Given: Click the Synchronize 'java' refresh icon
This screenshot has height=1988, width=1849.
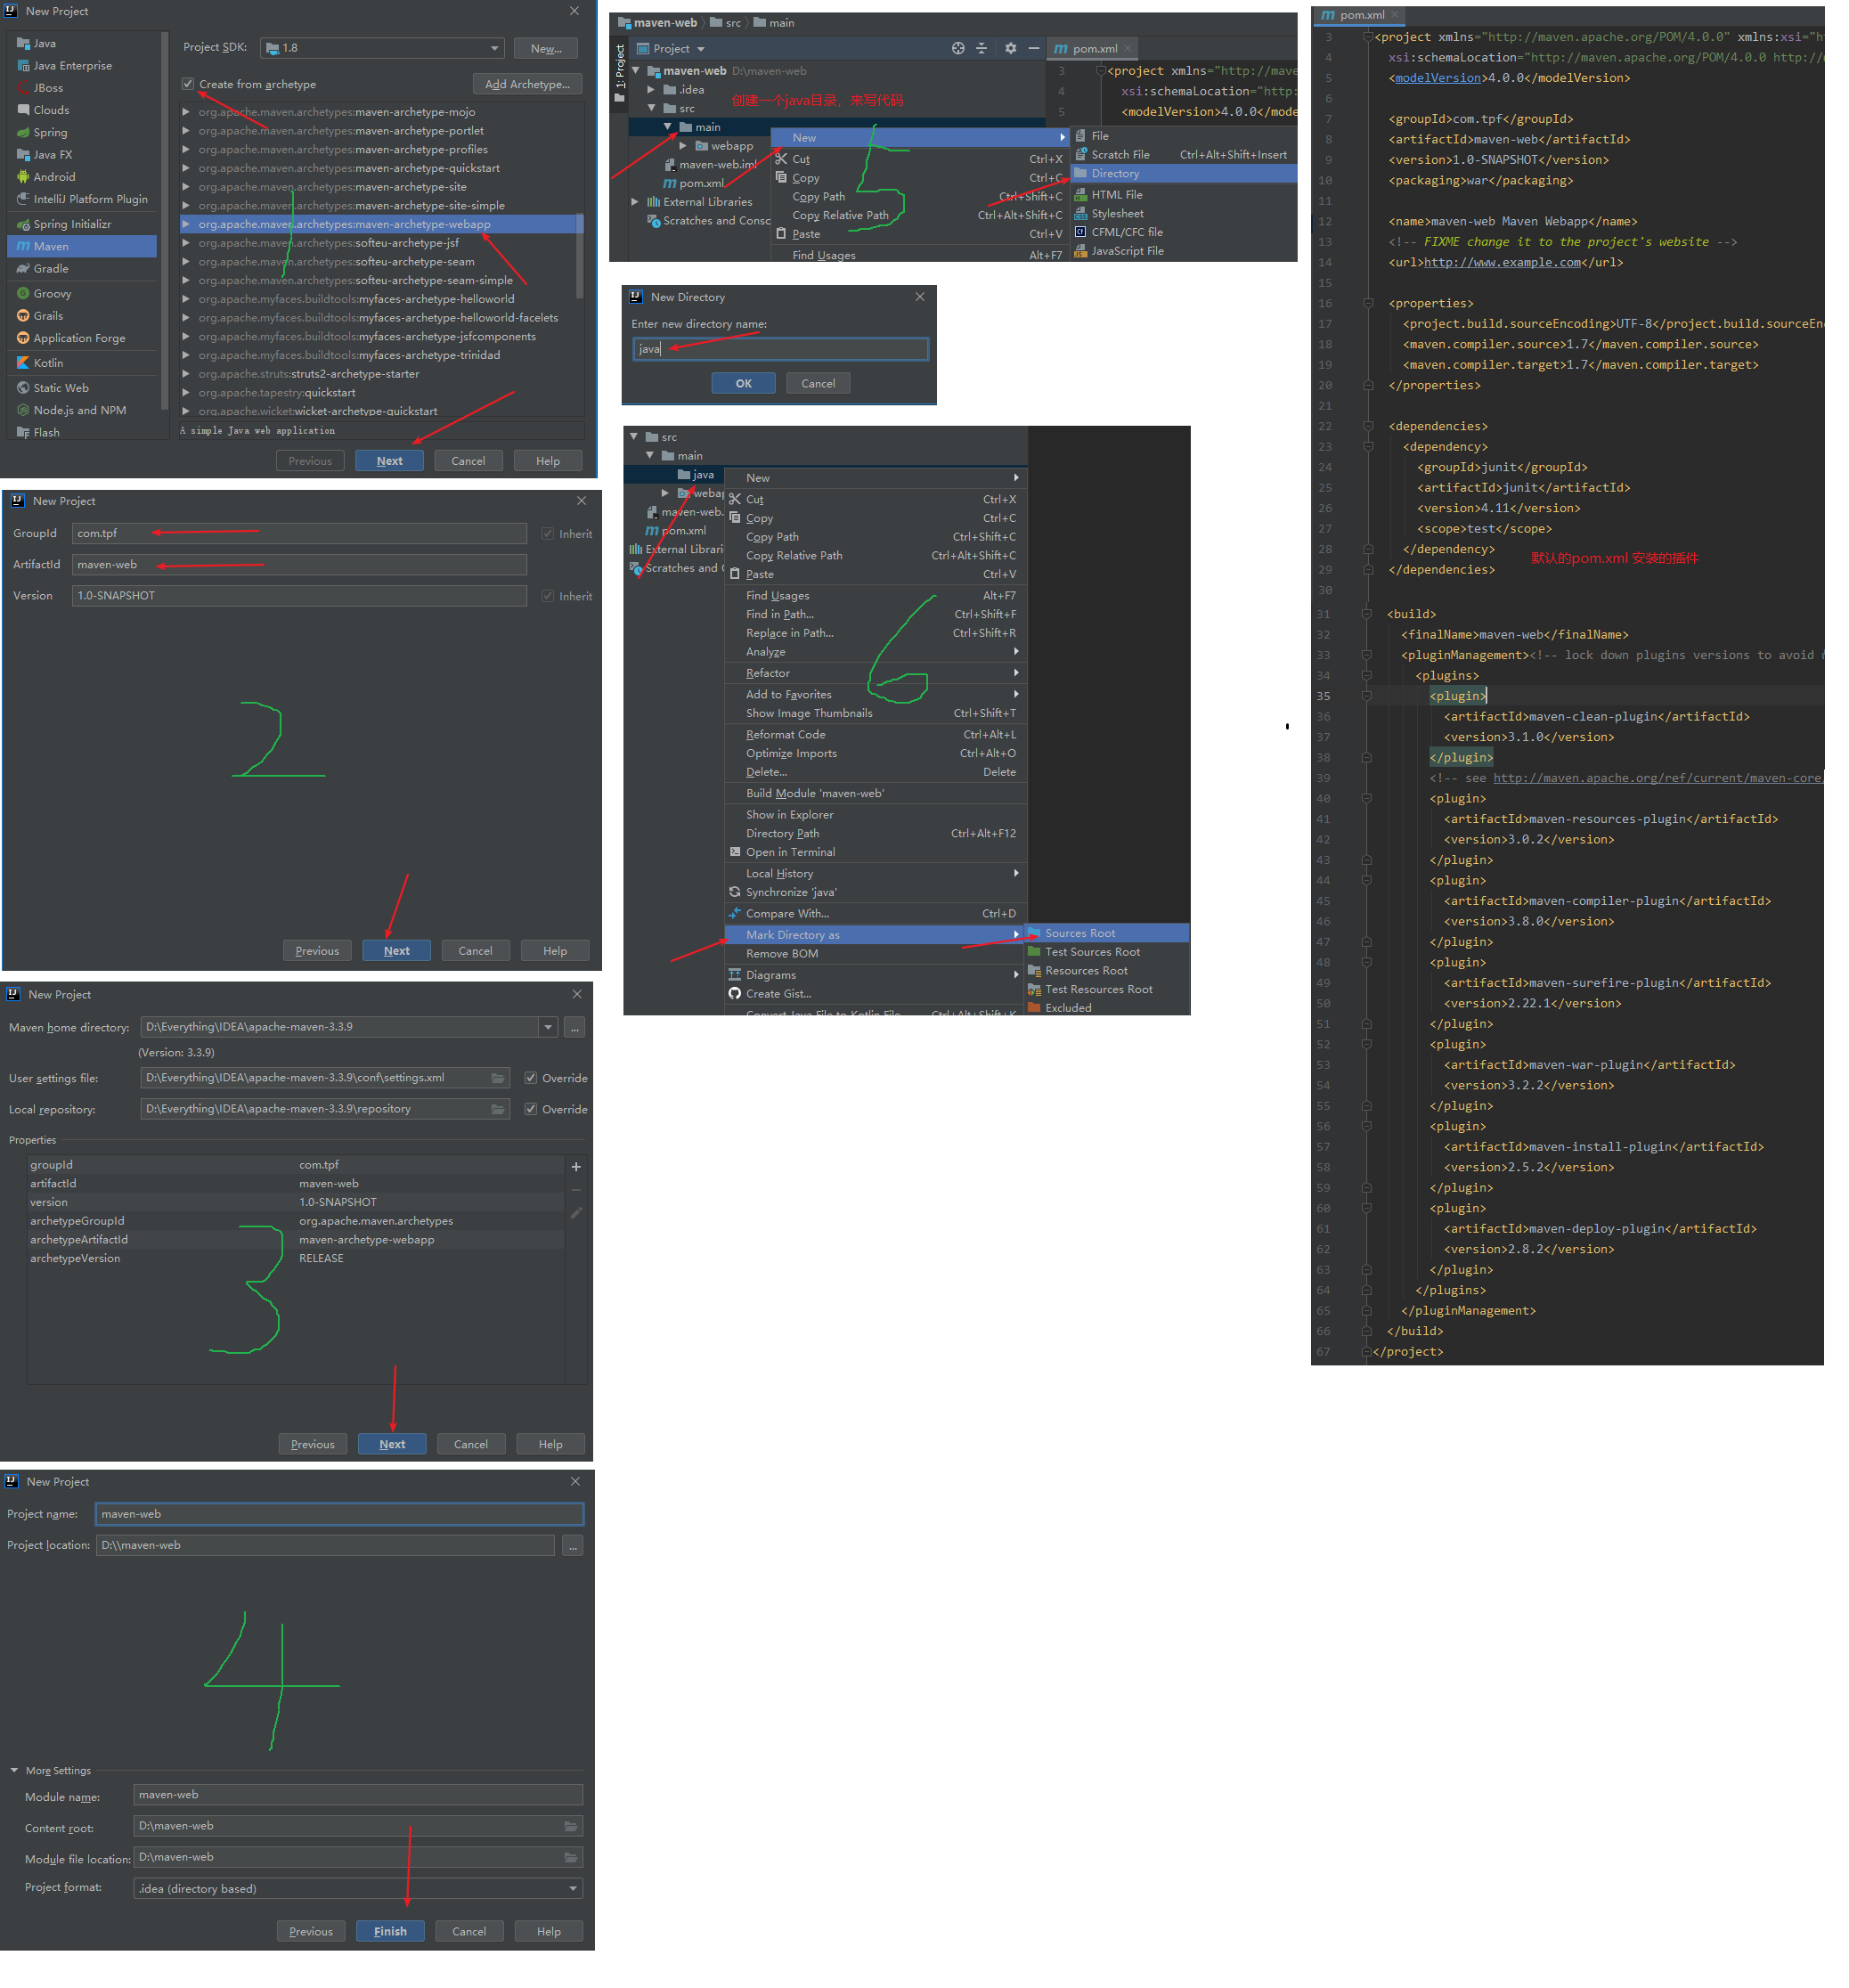Looking at the screenshot, I should pyautogui.click(x=735, y=892).
